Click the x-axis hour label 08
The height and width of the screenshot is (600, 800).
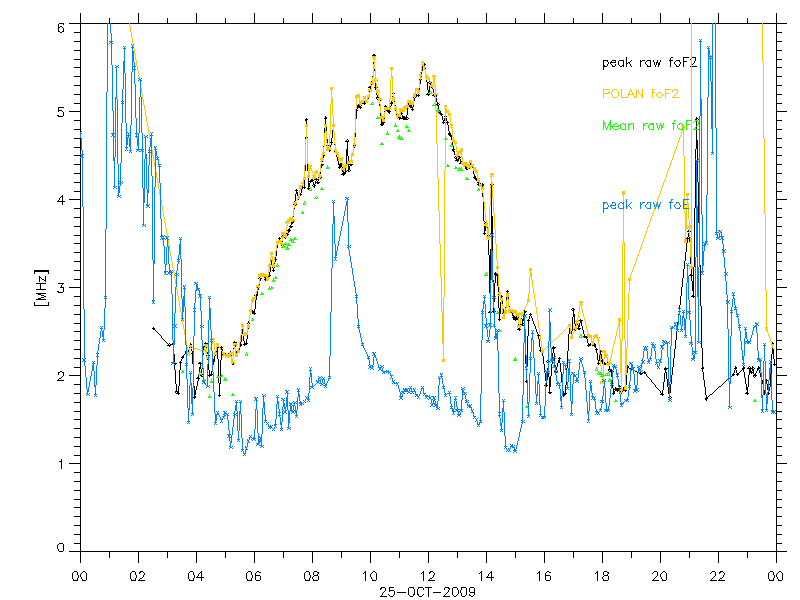tap(312, 577)
